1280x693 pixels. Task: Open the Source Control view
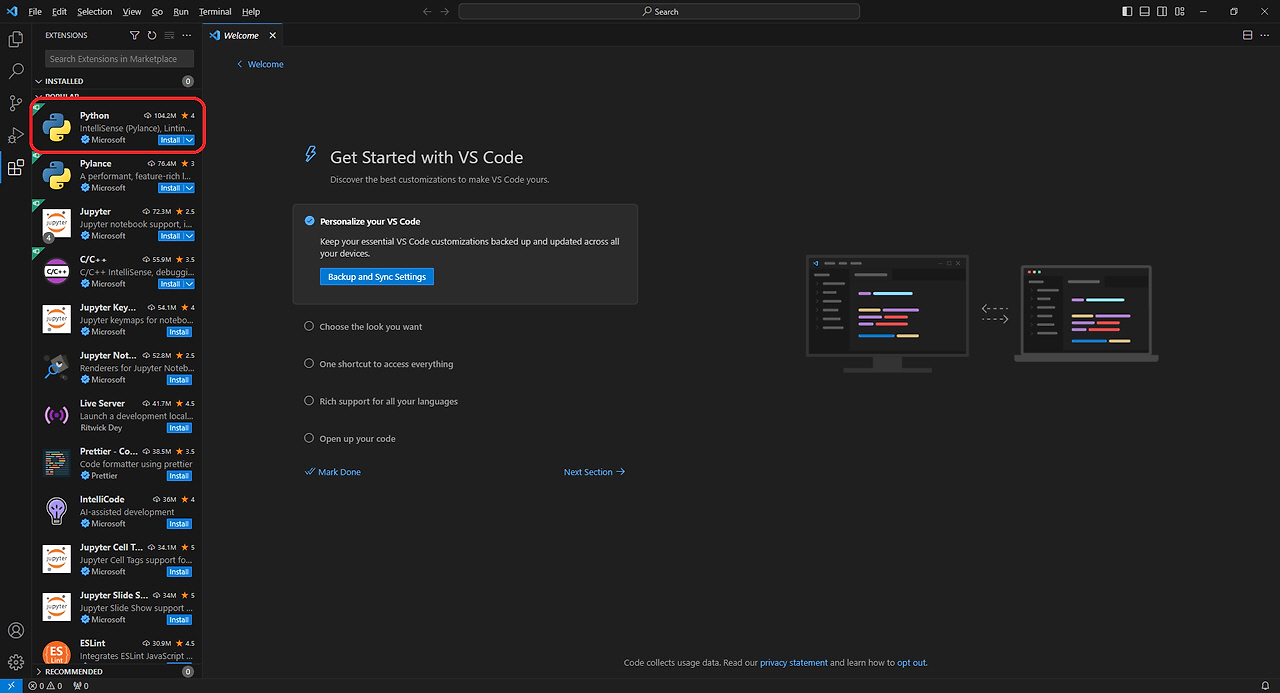pos(16,103)
